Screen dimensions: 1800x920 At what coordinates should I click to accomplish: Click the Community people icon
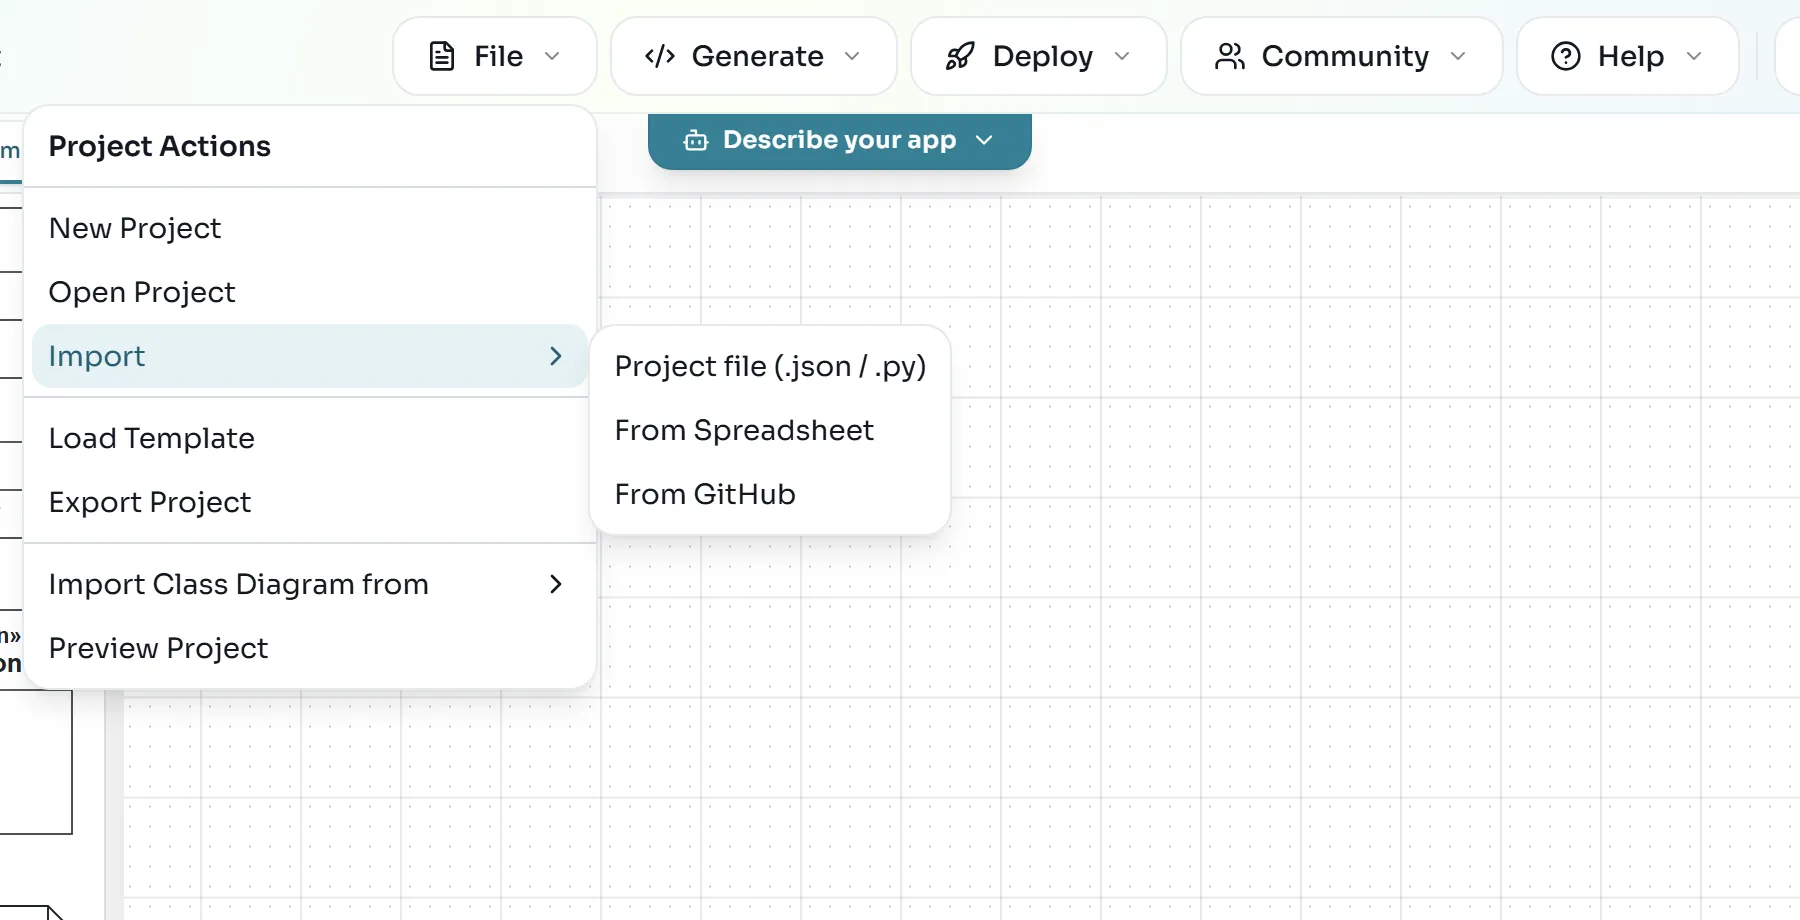coord(1230,56)
